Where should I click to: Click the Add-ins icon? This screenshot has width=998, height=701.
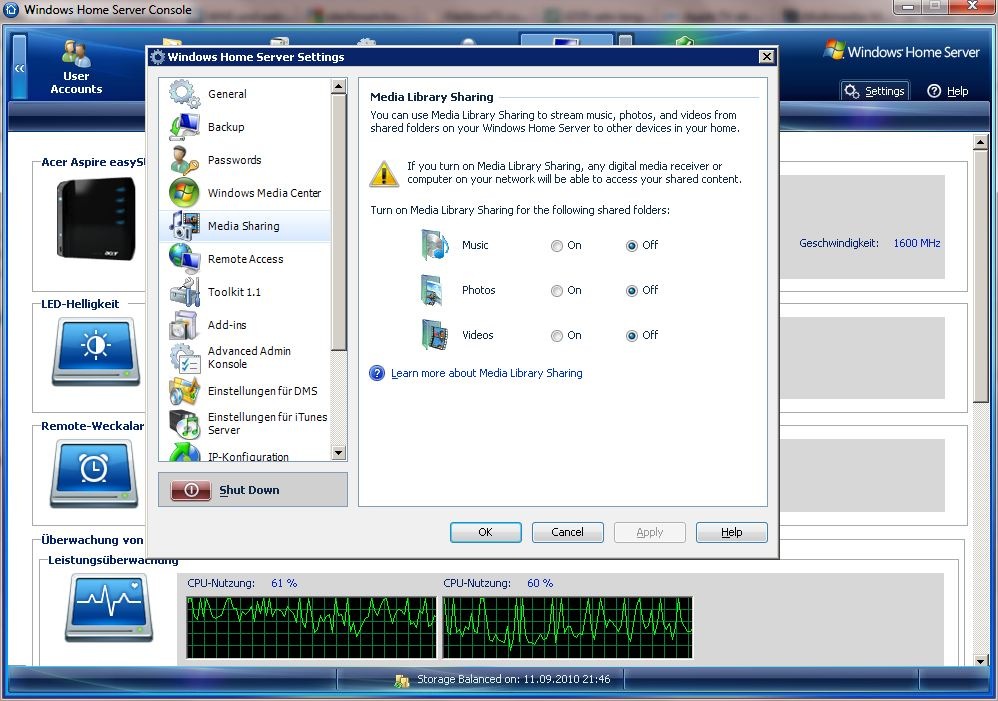click(185, 325)
